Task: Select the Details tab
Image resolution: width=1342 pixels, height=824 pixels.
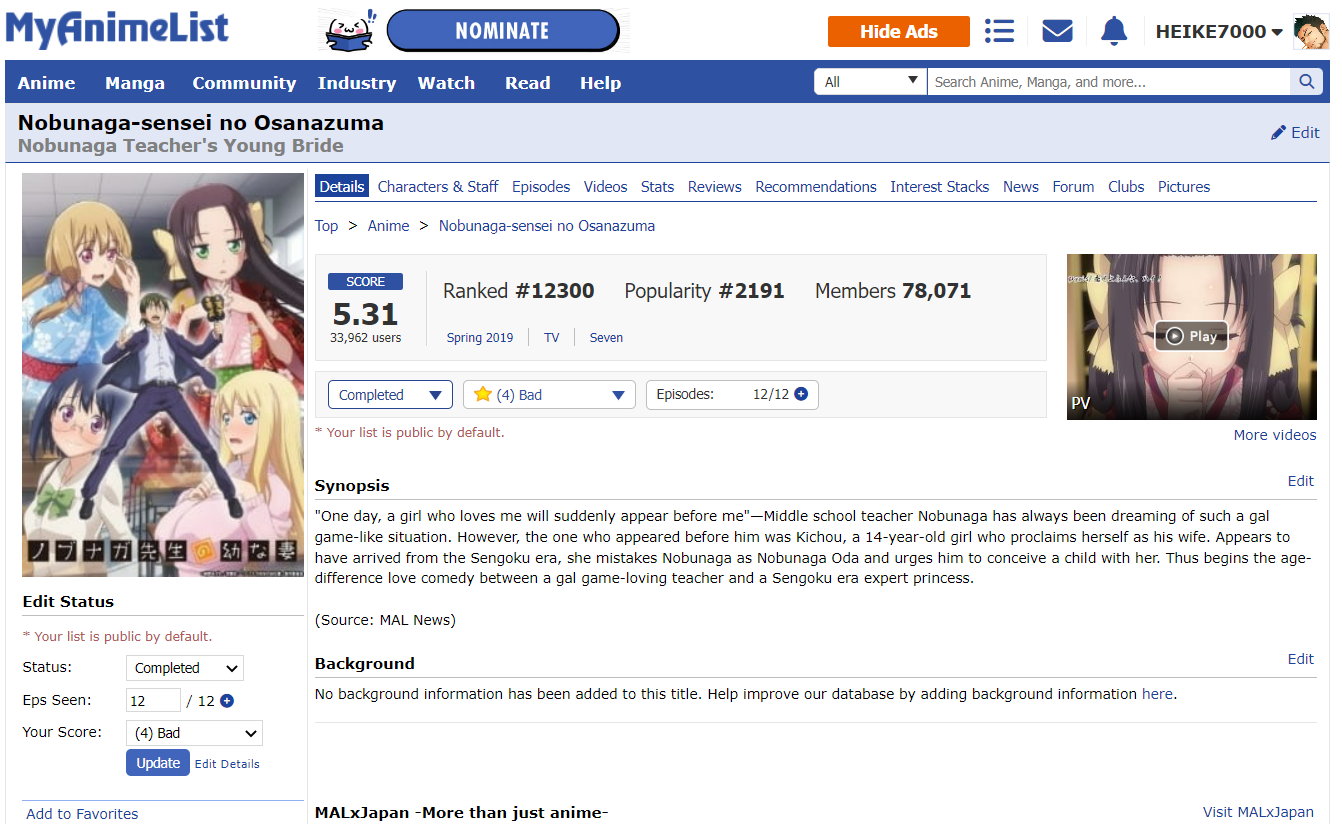Action: click(x=342, y=186)
